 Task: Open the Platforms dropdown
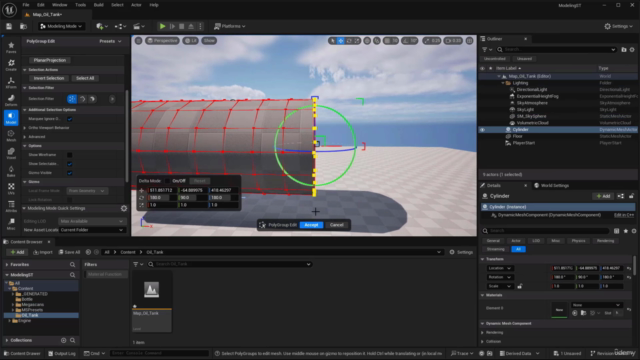230,26
